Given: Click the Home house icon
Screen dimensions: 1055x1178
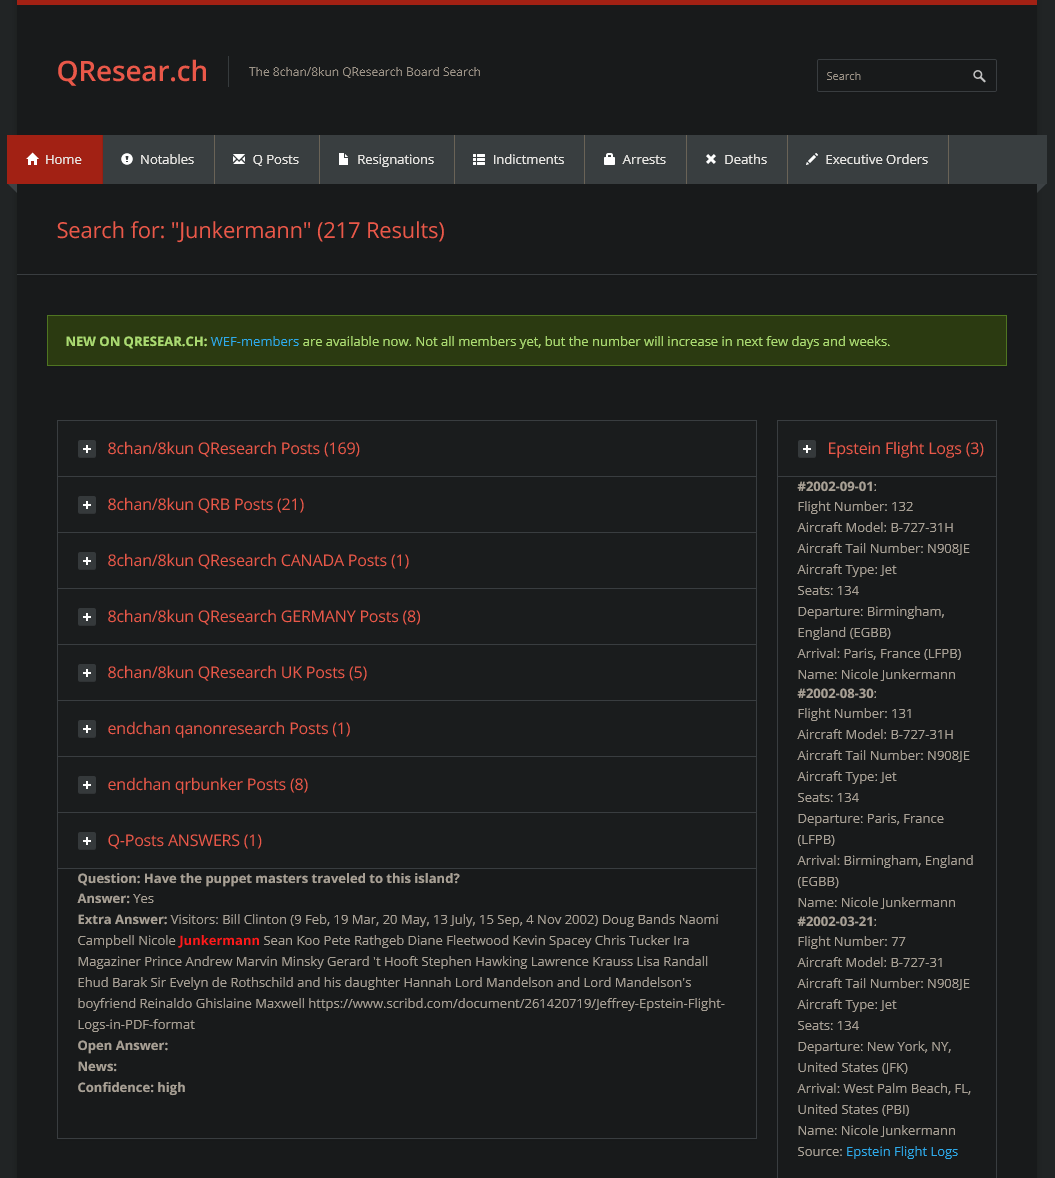Looking at the screenshot, I should coord(32,159).
